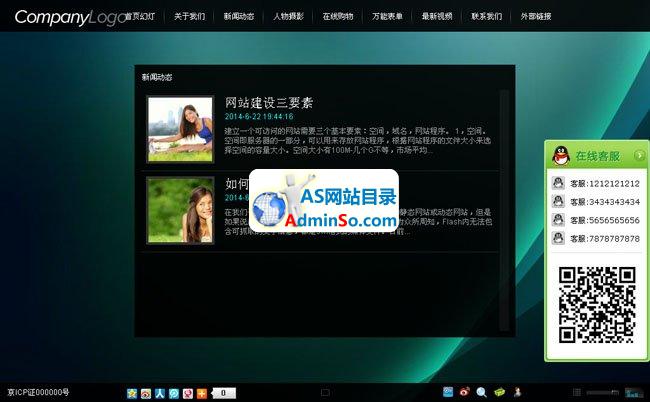Viewport: 650px width, 402px height.
Task: Click the 新闻动态 panel heading
Action: (x=157, y=77)
